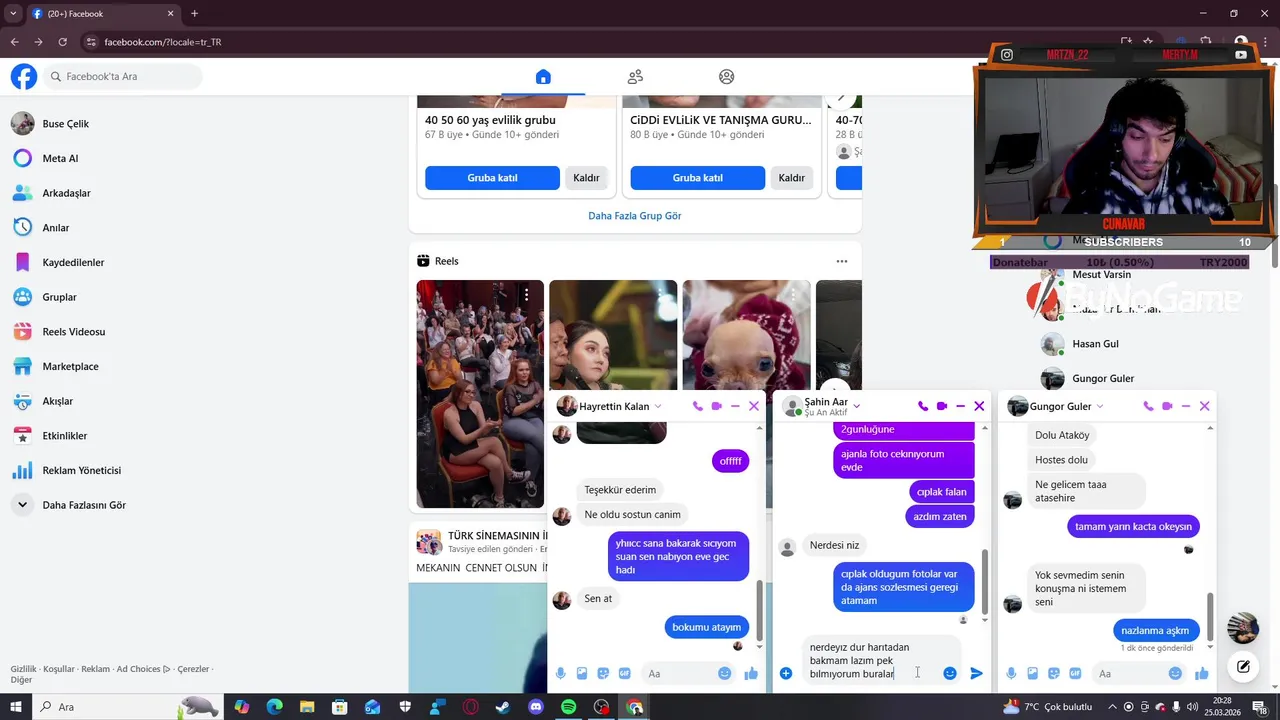Send the typed message in Şahin Aar chat

click(976, 673)
